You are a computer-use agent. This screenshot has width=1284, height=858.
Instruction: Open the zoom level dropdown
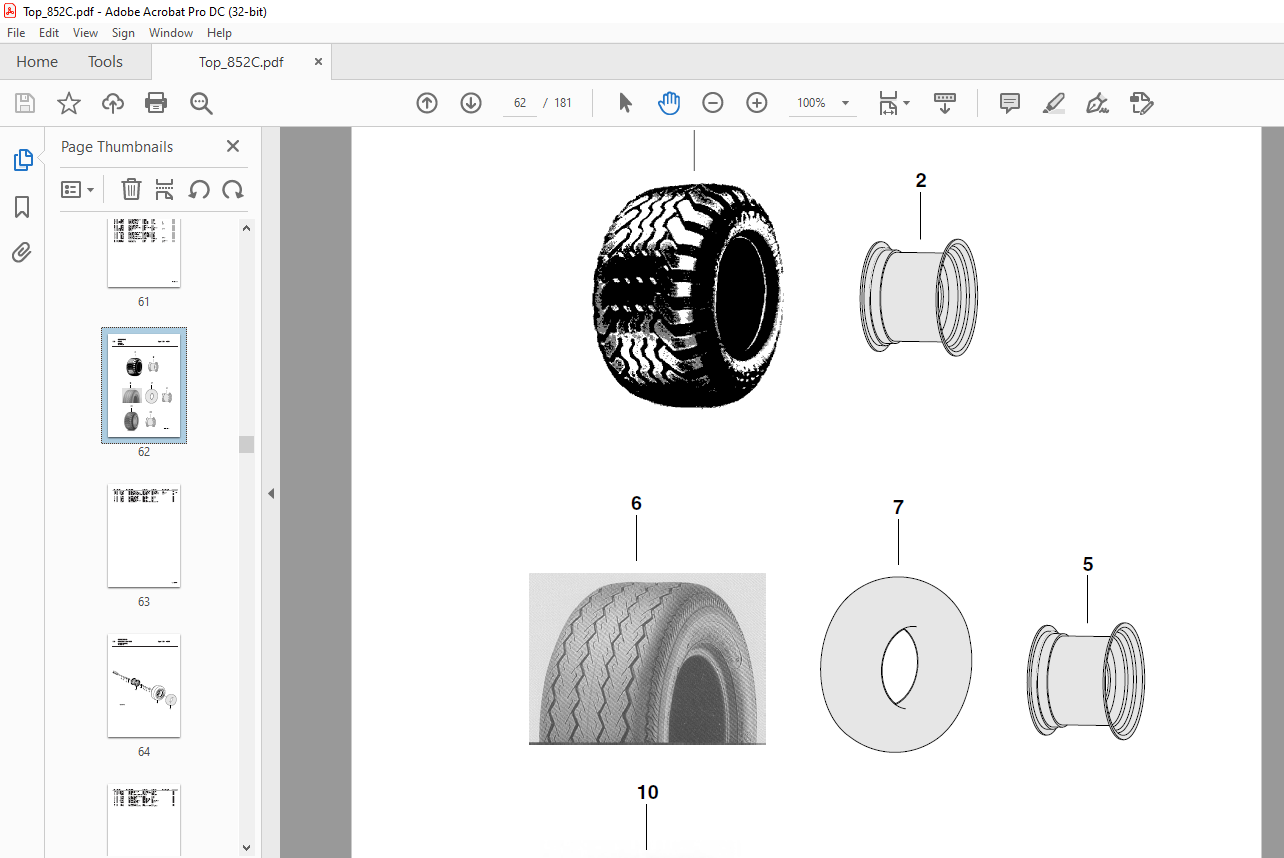(846, 103)
